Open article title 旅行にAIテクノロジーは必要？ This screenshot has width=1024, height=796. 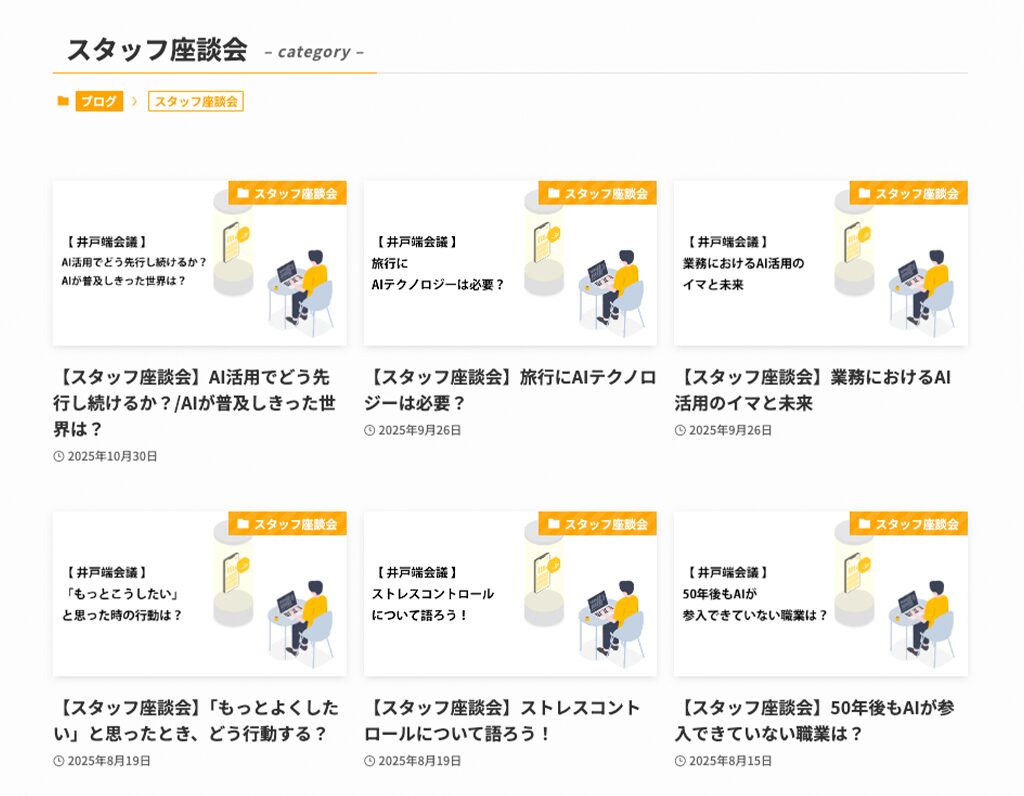tap(510, 390)
